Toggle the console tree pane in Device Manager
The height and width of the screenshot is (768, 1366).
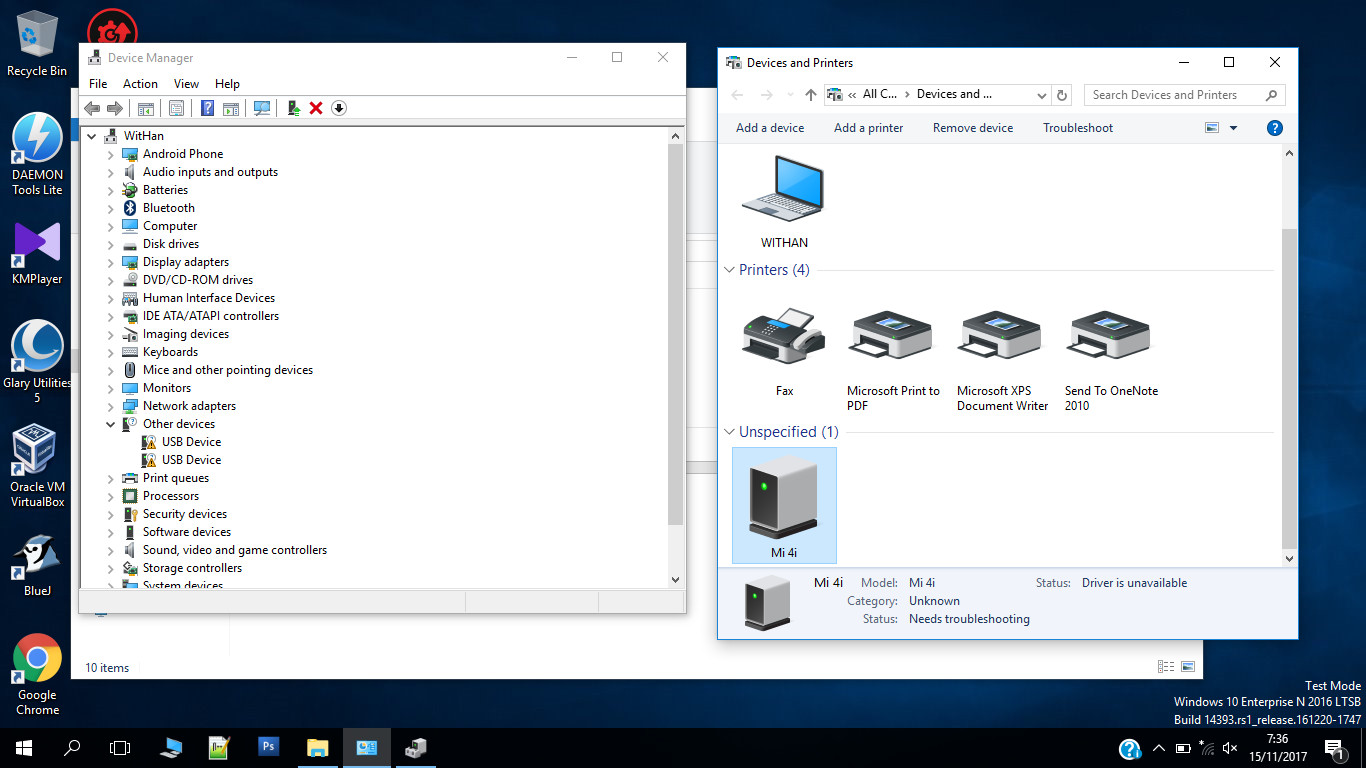coord(146,108)
